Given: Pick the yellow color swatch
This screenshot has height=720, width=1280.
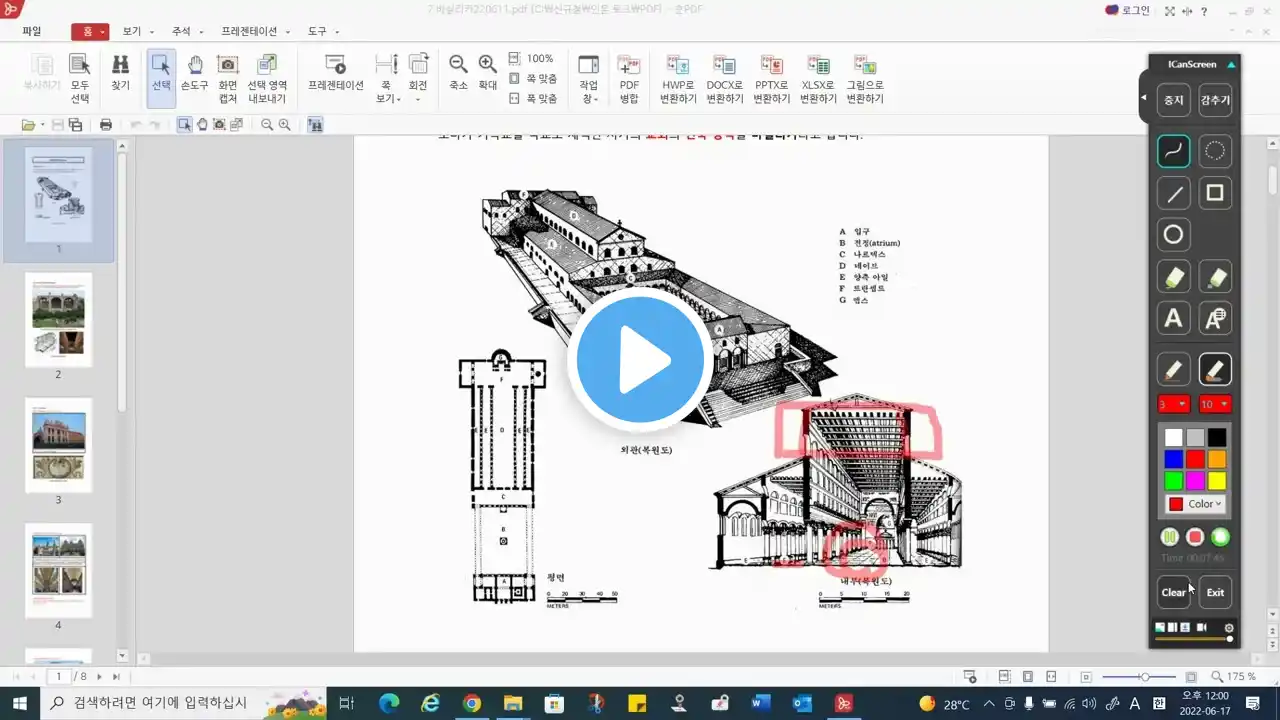Looking at the screenshot, I should click(x=1217, y=481).
